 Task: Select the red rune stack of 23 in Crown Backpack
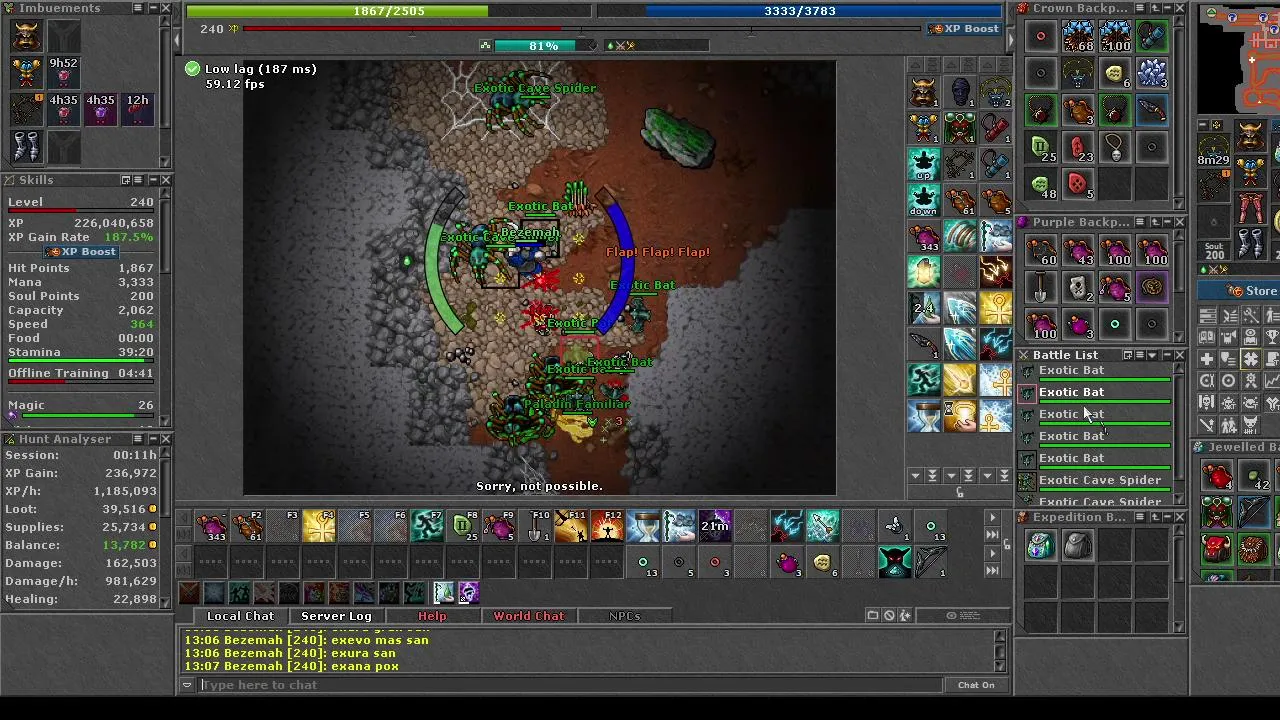pyautogui.click(x=1078, y=148)
